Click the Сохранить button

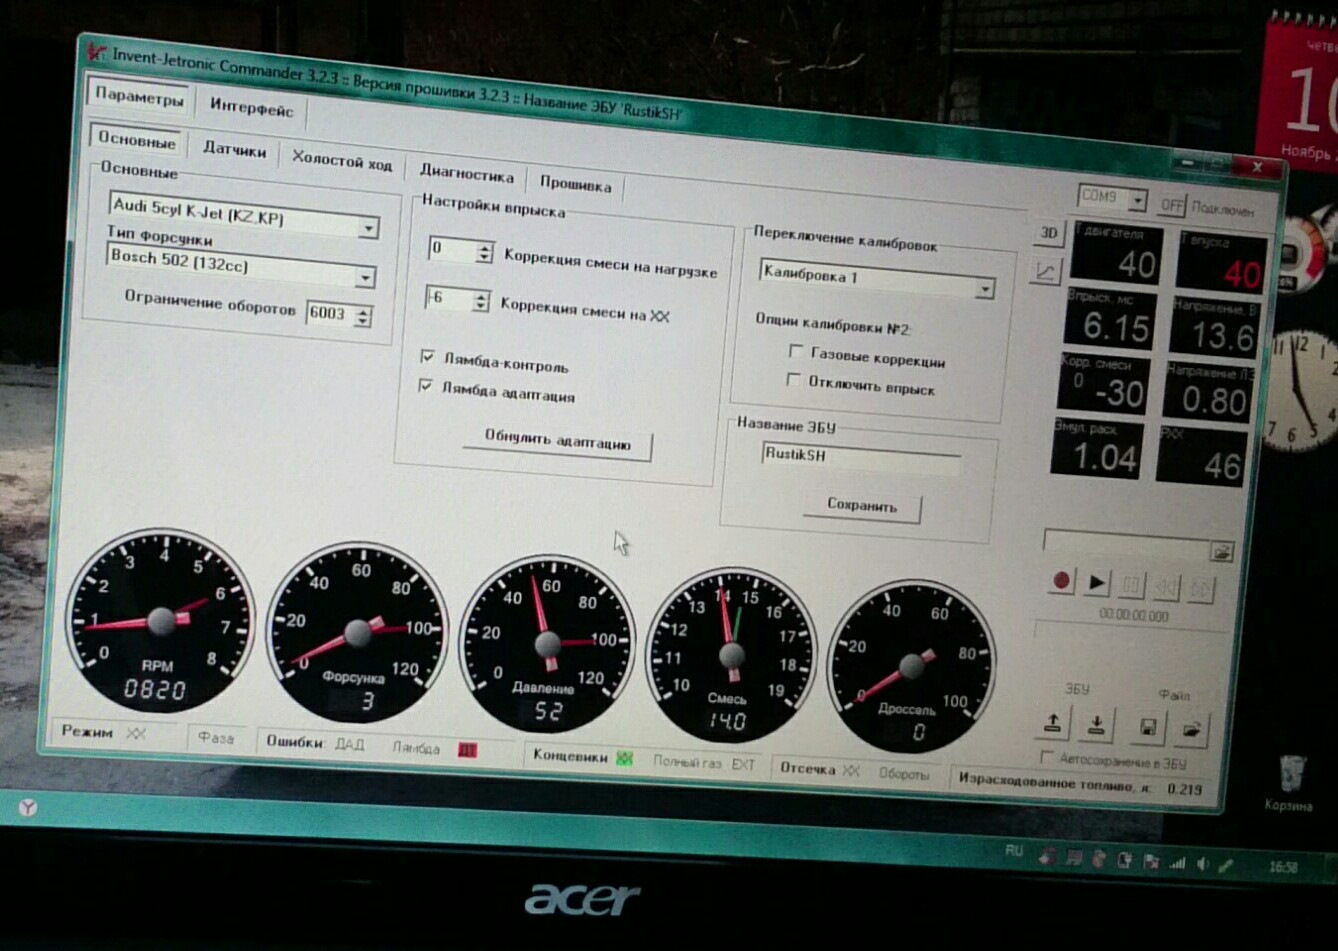click(x=862, y=506)
